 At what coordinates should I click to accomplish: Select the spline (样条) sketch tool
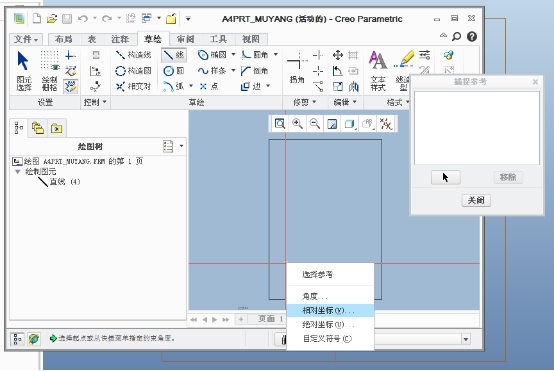(x=212, y=71)
